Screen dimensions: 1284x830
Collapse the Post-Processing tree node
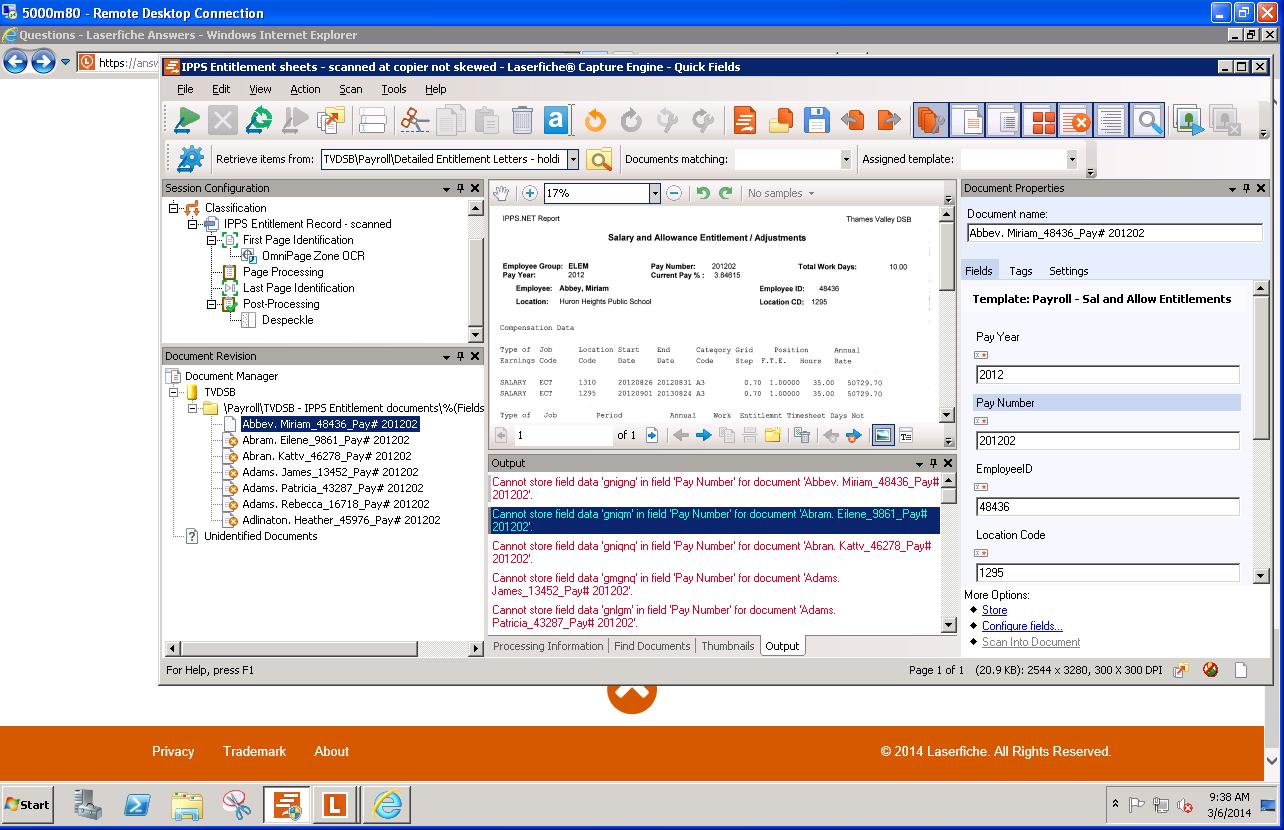pos(211,304)
